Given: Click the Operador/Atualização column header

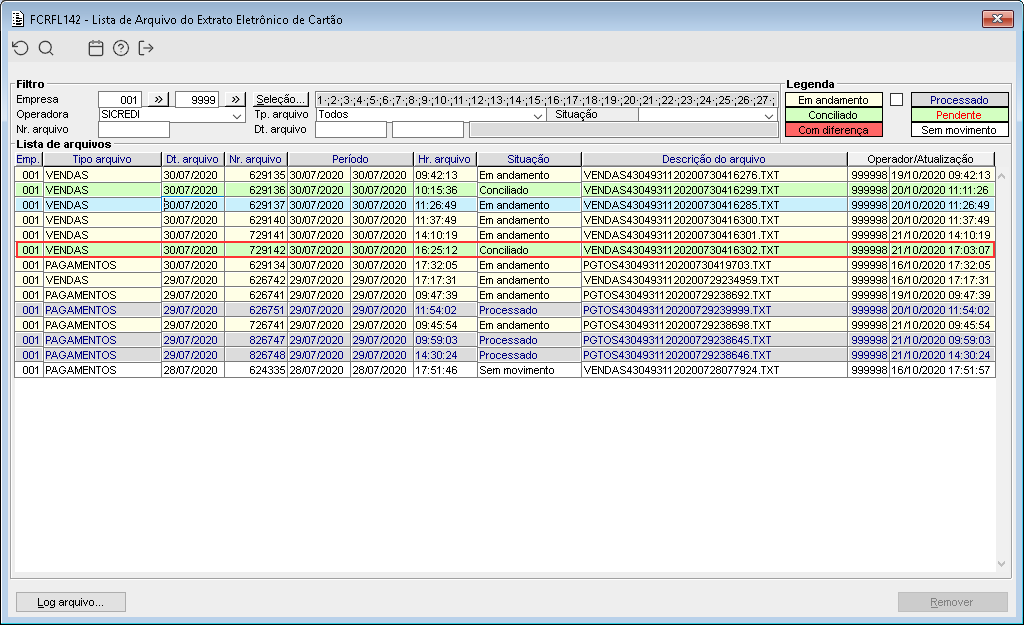Looking at the screenshot, I should [920, 159].
